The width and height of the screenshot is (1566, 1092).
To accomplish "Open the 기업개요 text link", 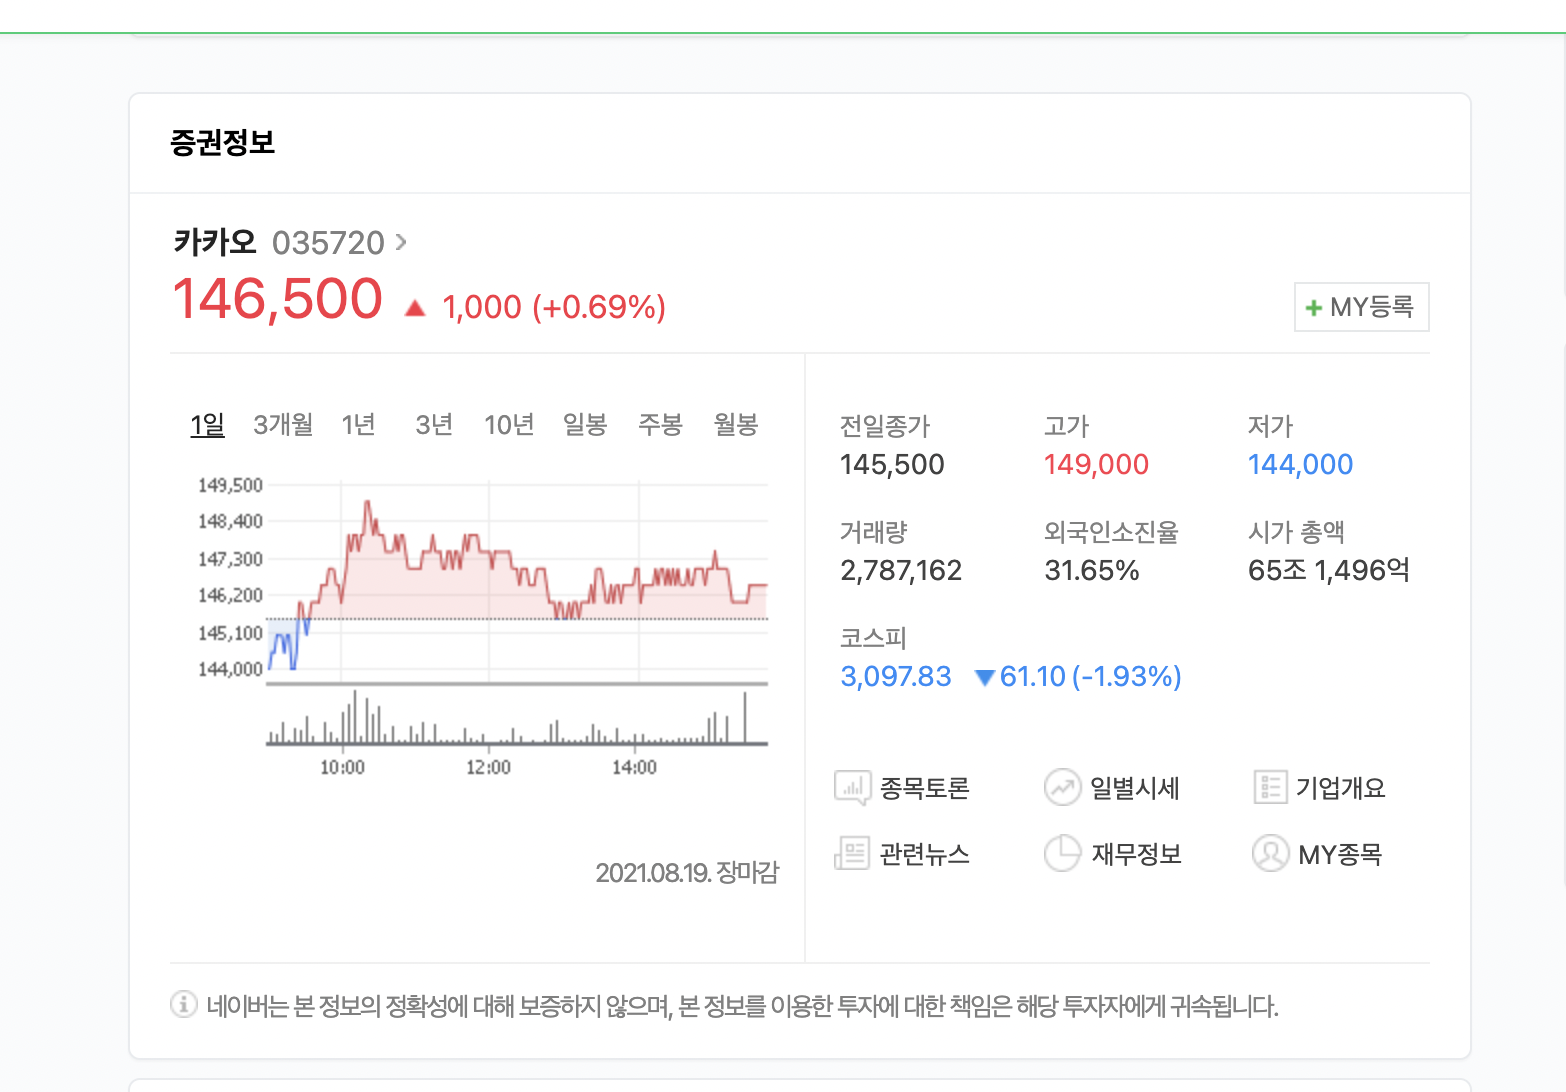I will coord(1340,788).
